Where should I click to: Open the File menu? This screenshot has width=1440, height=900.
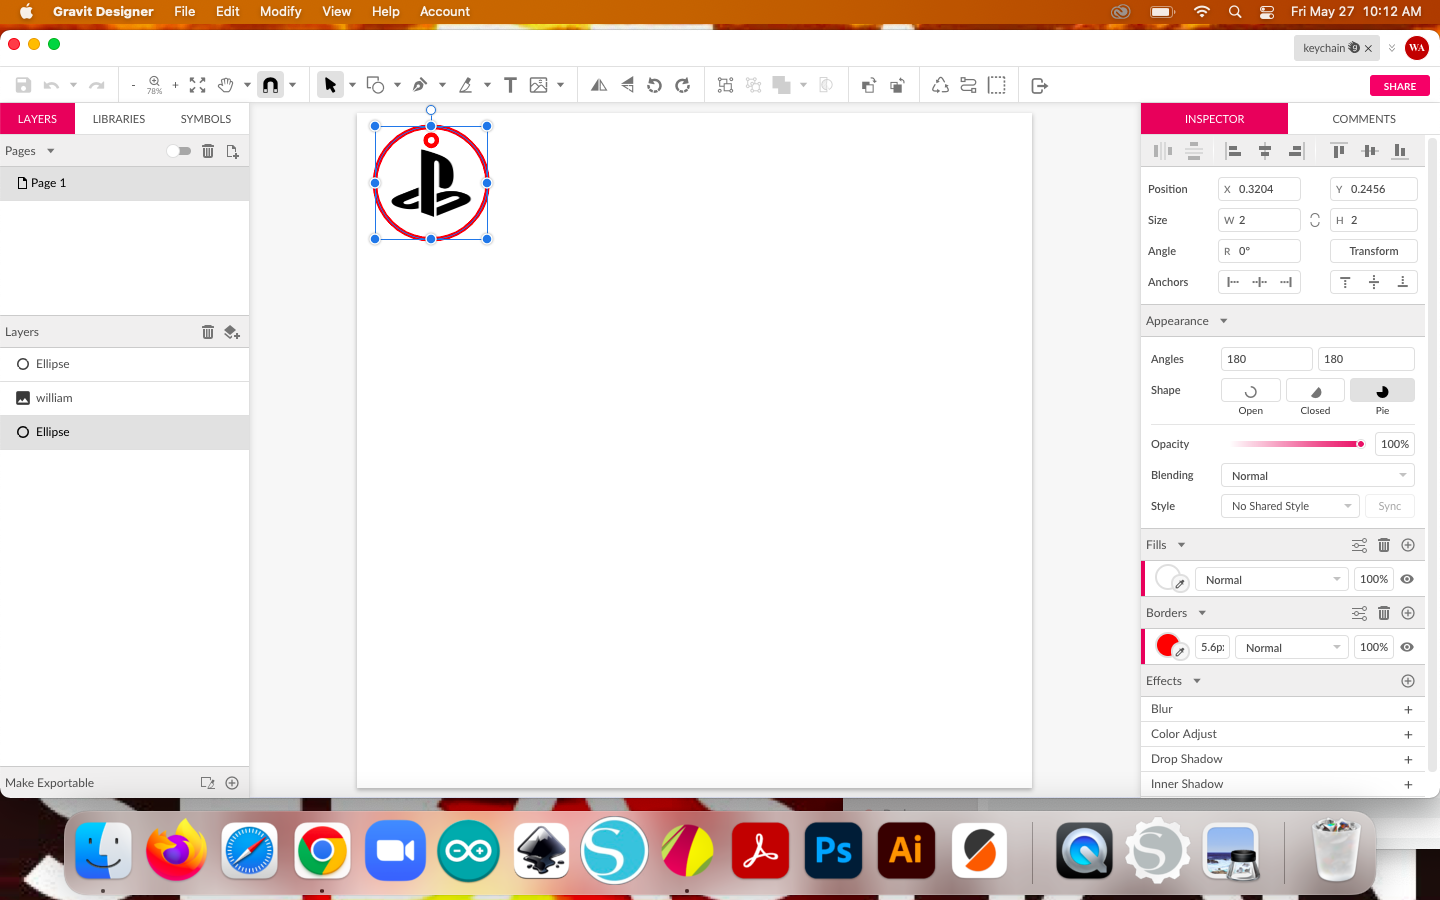(184, 12)
